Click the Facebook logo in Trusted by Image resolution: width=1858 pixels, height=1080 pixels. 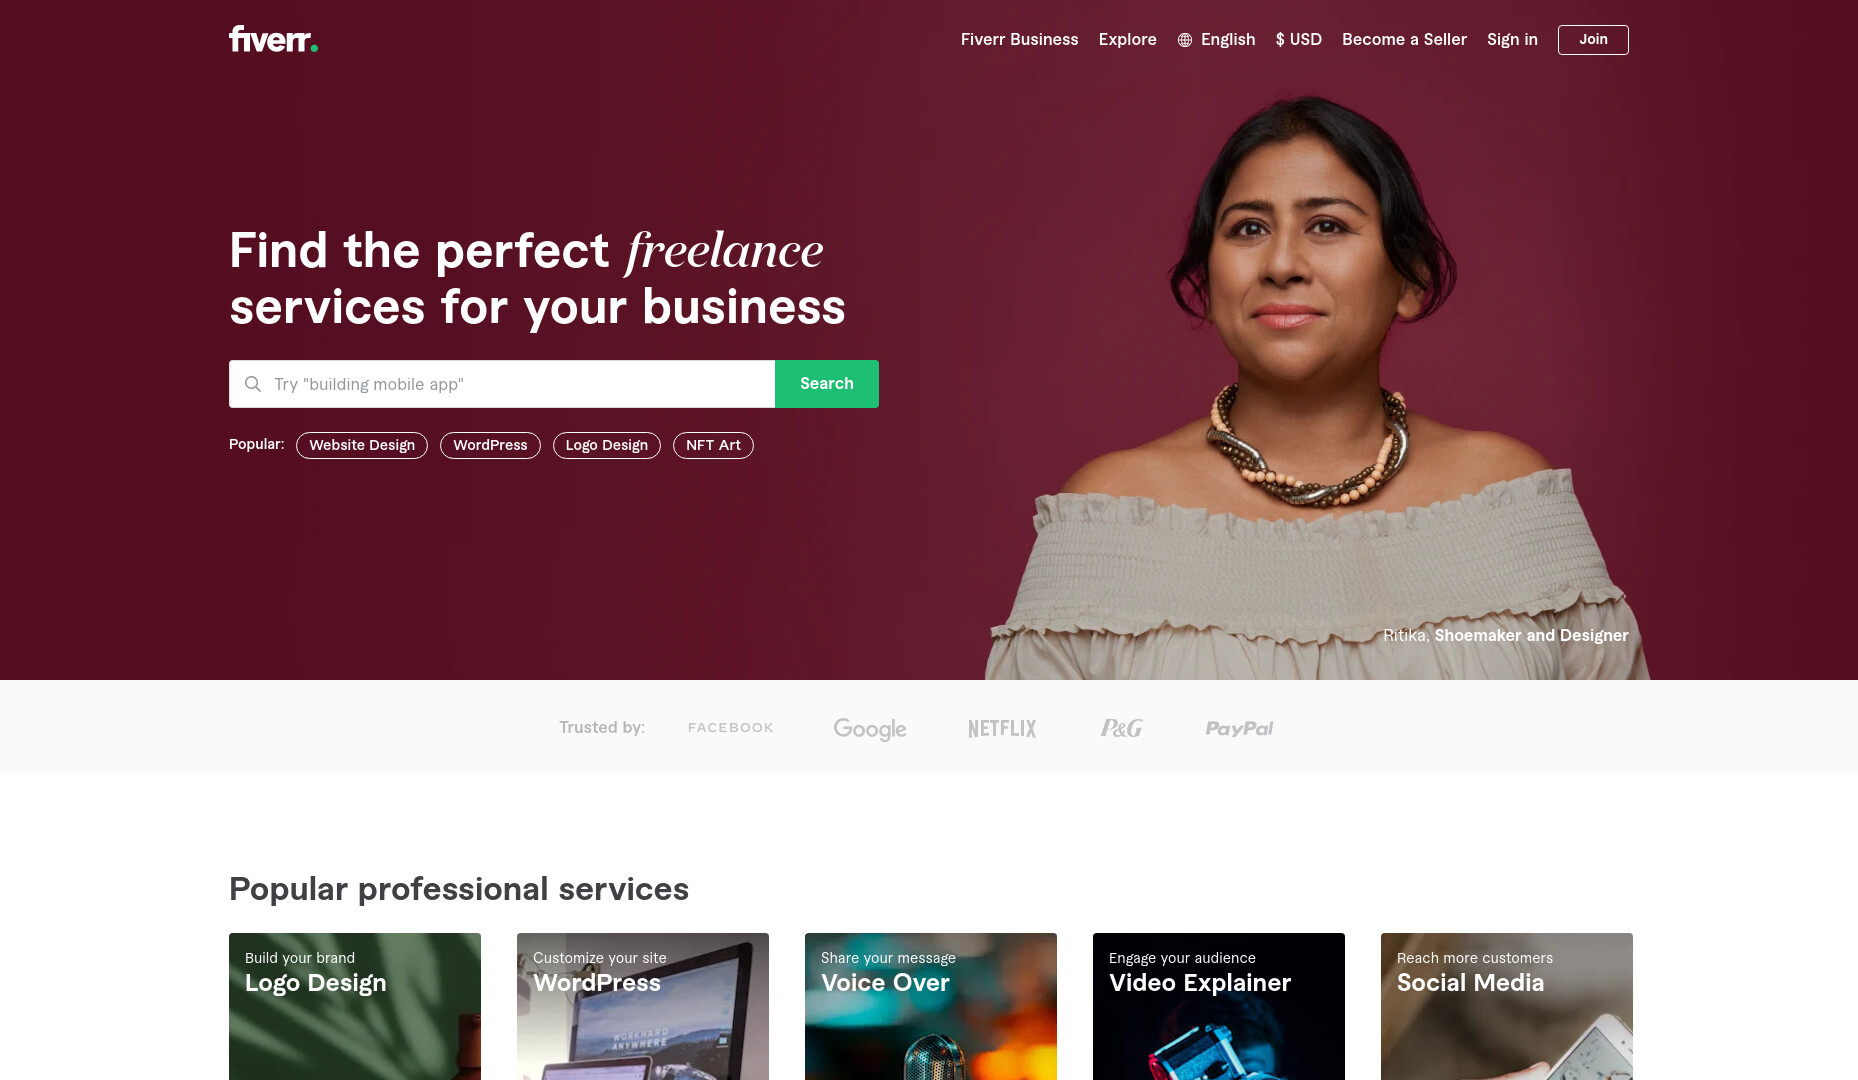tap(731, 728)
